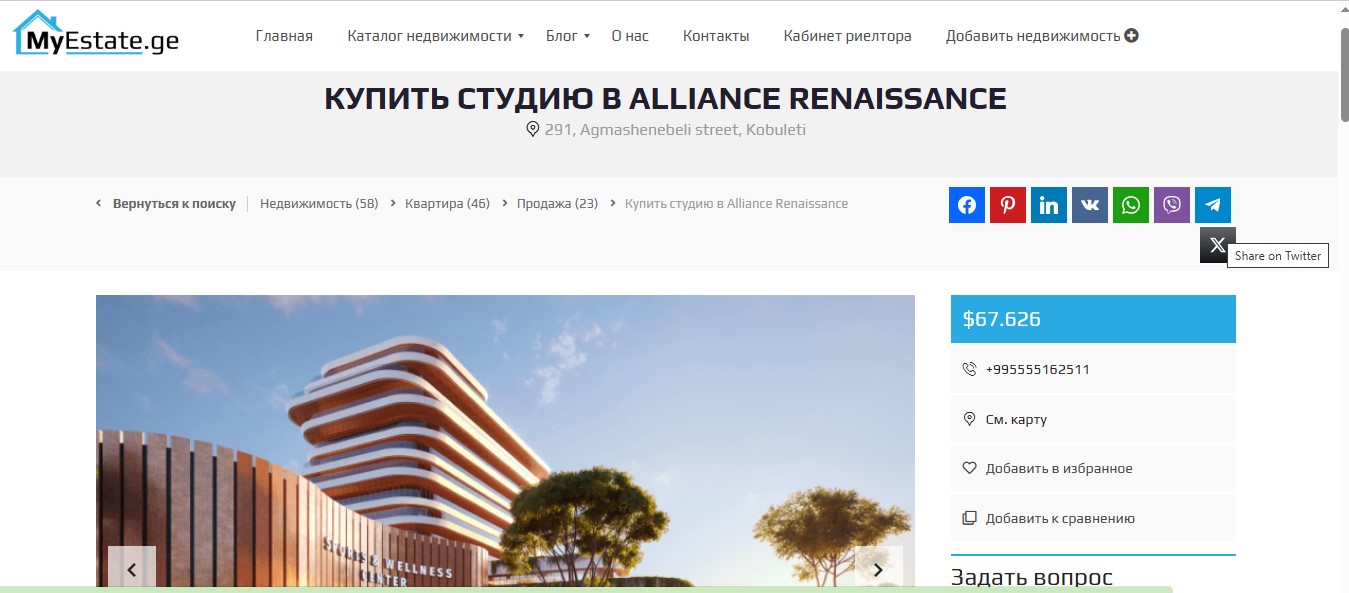Open Недвижимость (58) breadcrumb
1349x593 pixels.
tap(319, 204)
